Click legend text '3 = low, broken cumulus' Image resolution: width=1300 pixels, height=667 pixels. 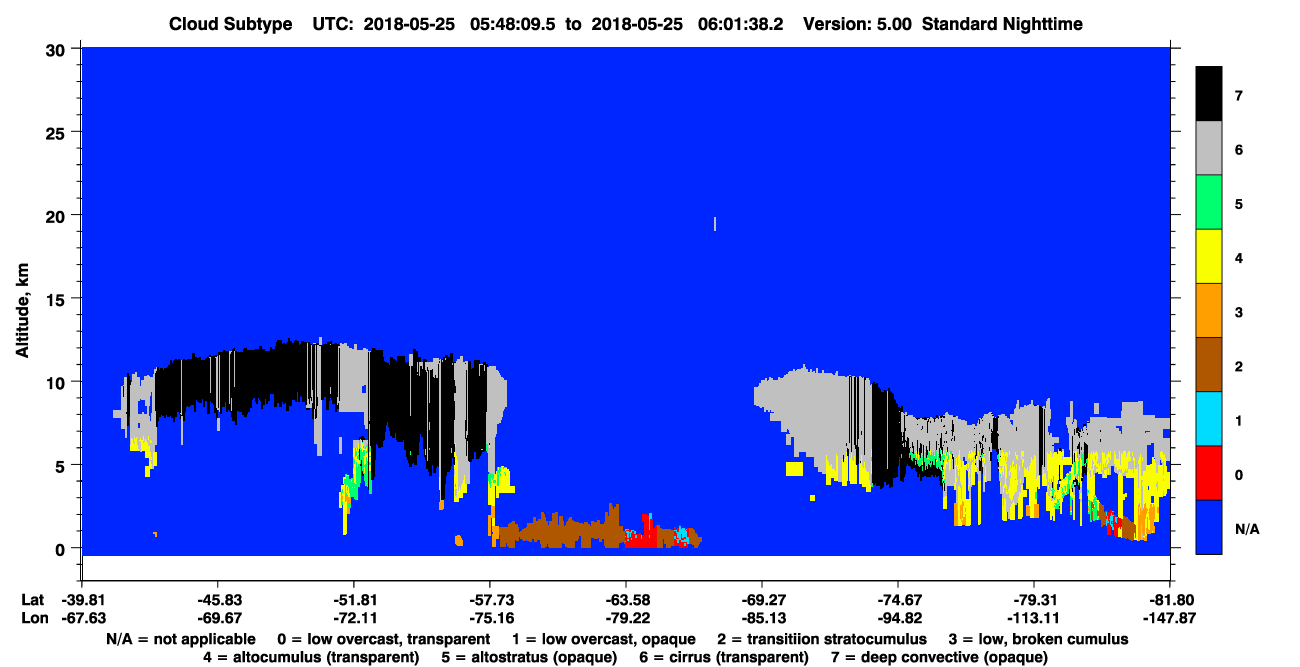click(x=1039, y=638)
